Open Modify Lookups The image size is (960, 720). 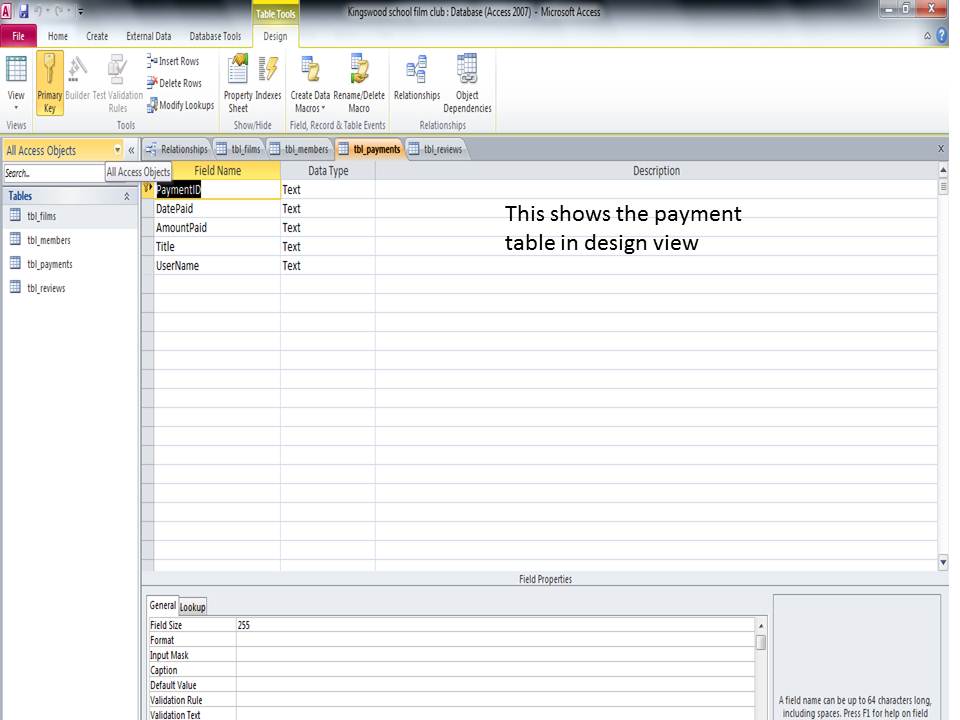181,105
